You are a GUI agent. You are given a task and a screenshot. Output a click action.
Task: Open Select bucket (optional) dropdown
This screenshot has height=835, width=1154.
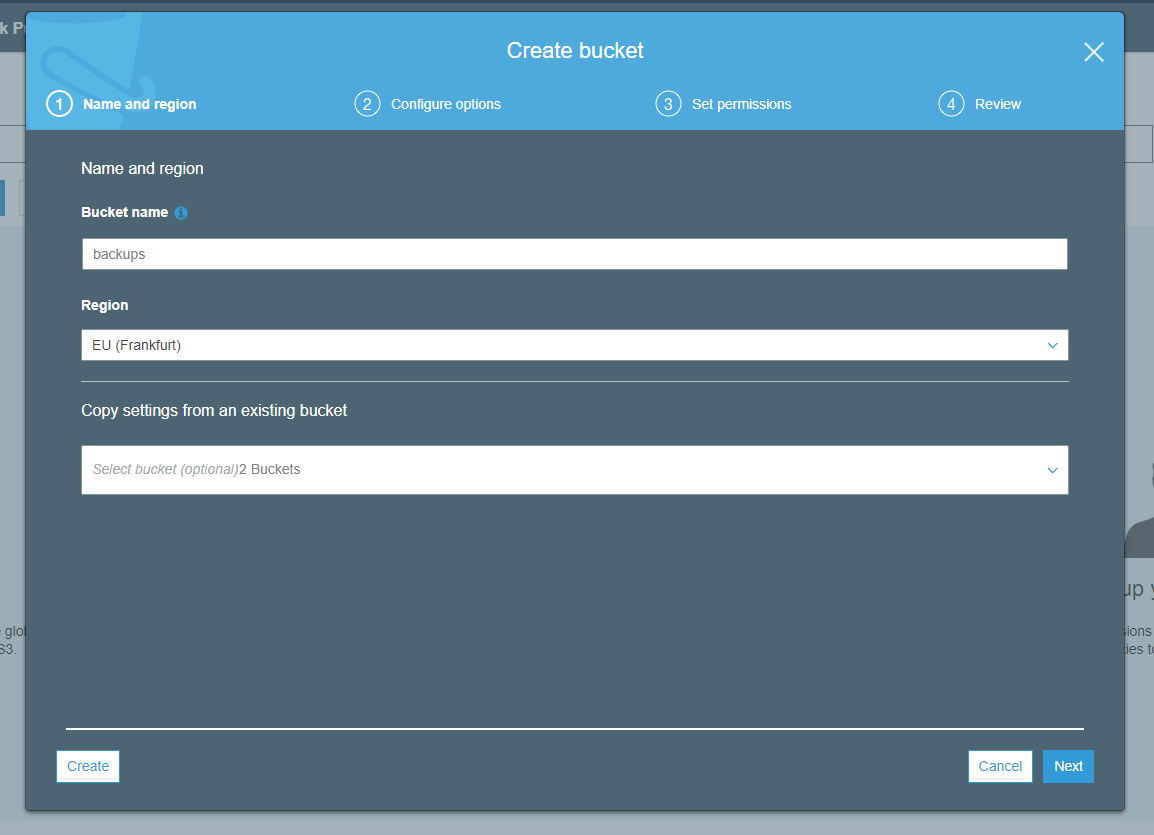click(575, 469)
